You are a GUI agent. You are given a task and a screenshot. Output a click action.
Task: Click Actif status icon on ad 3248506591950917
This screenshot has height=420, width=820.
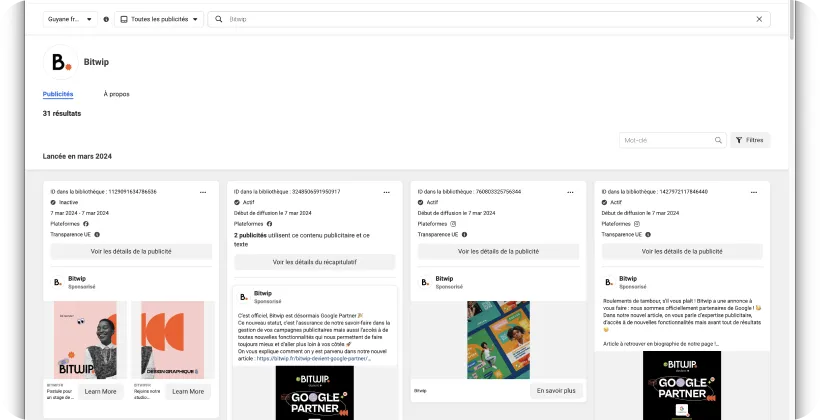point(237,202)
